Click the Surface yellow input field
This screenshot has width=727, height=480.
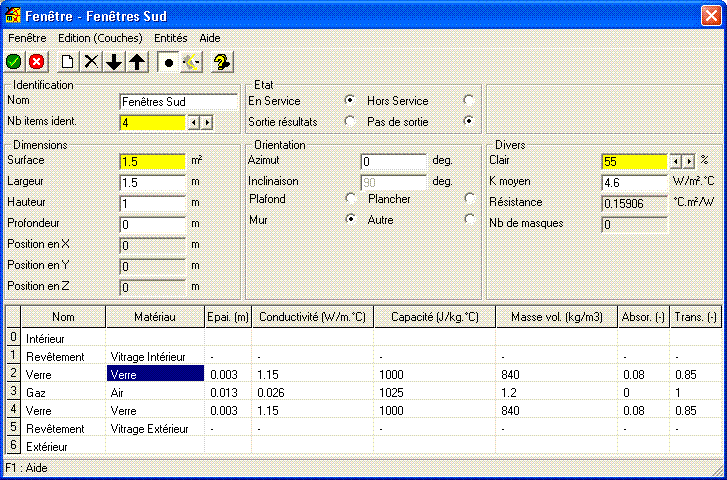153,162
